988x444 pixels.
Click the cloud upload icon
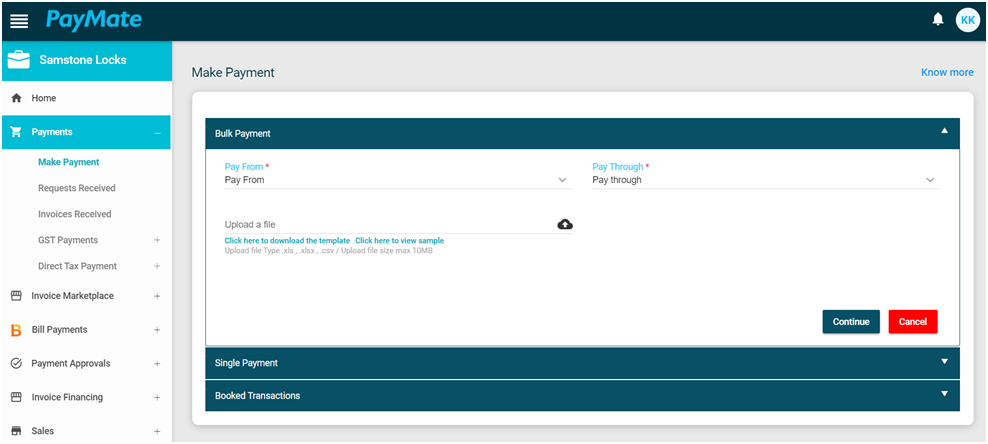[x=565, y=224]
